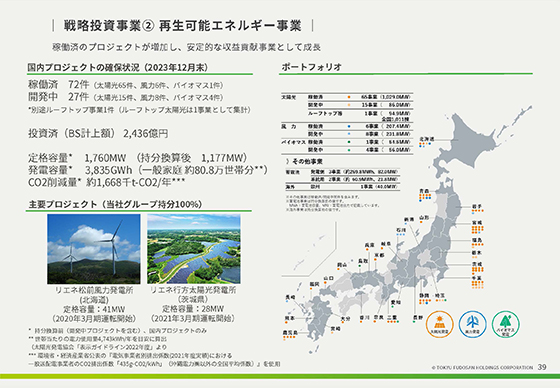Click the リエネ行方太陽光発電所 caption
The image size is (560, 388).
(x=193, y=290)
